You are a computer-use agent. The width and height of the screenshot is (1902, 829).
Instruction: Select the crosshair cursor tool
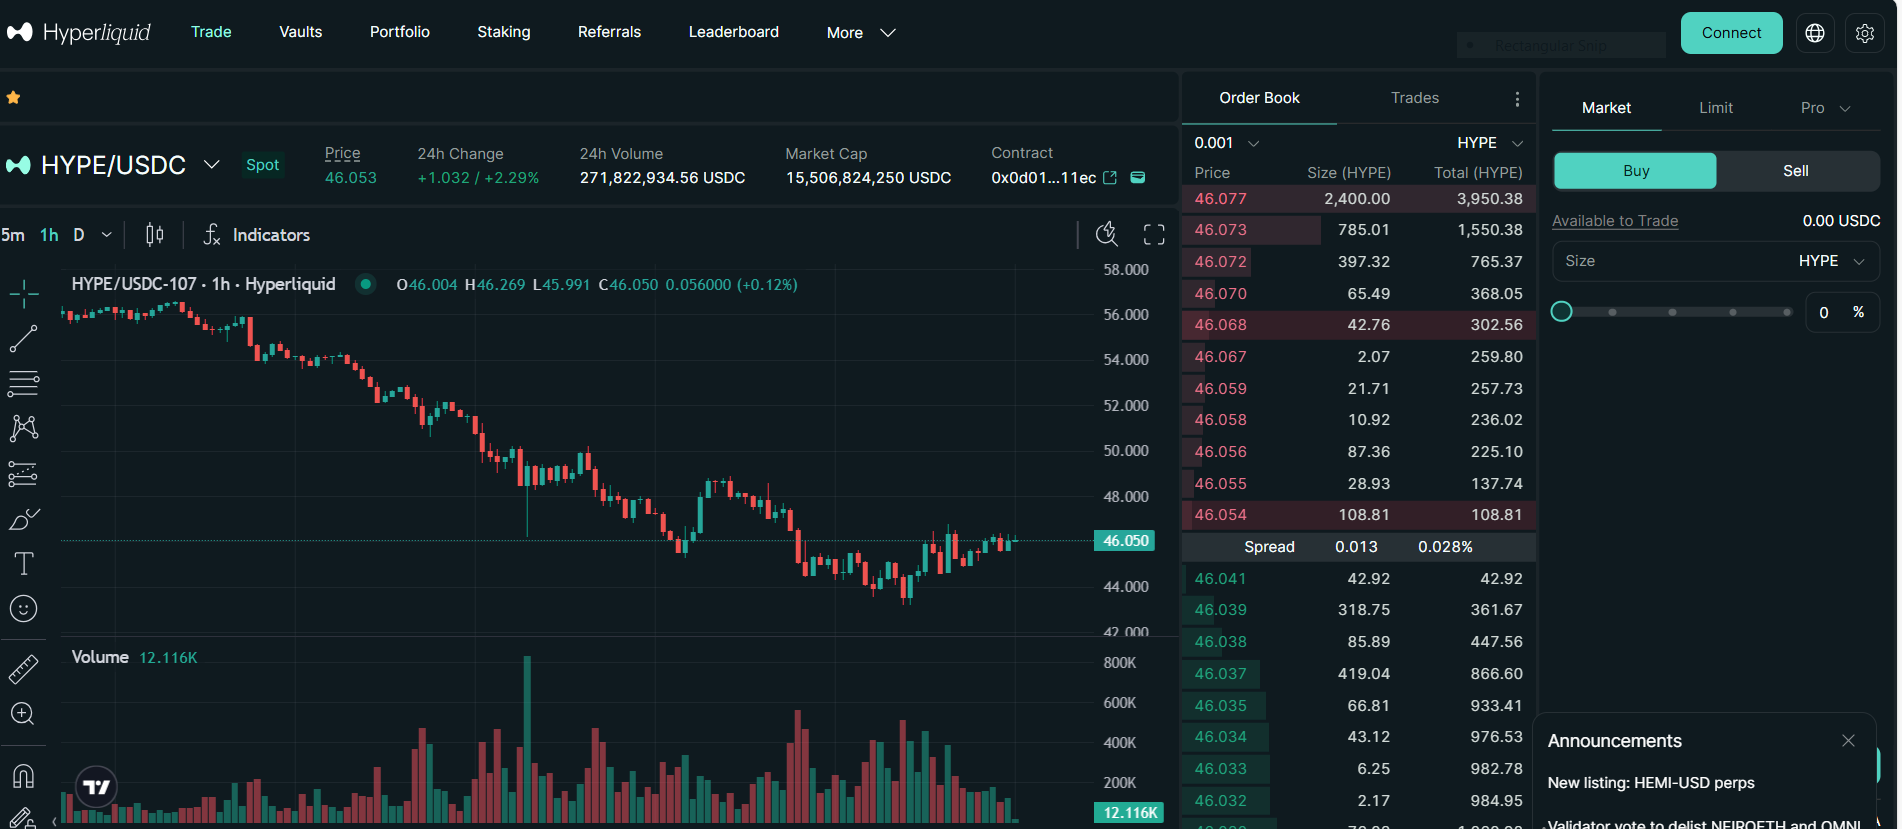[23, 293]
